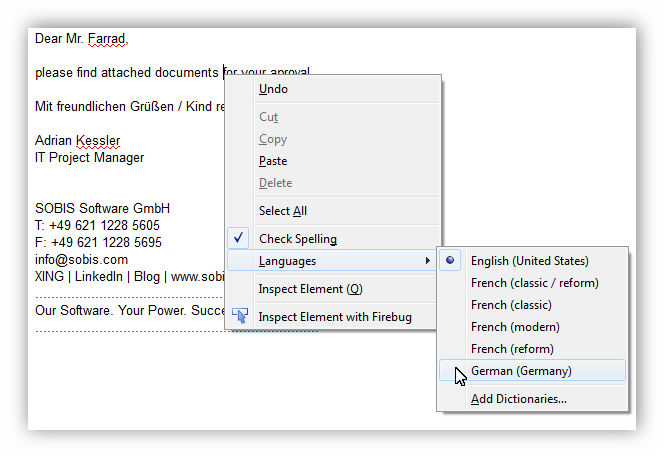Click the Firebug inspect cursor icon
The height and width of the screenshot is (458, 664).
coord(240,316)
